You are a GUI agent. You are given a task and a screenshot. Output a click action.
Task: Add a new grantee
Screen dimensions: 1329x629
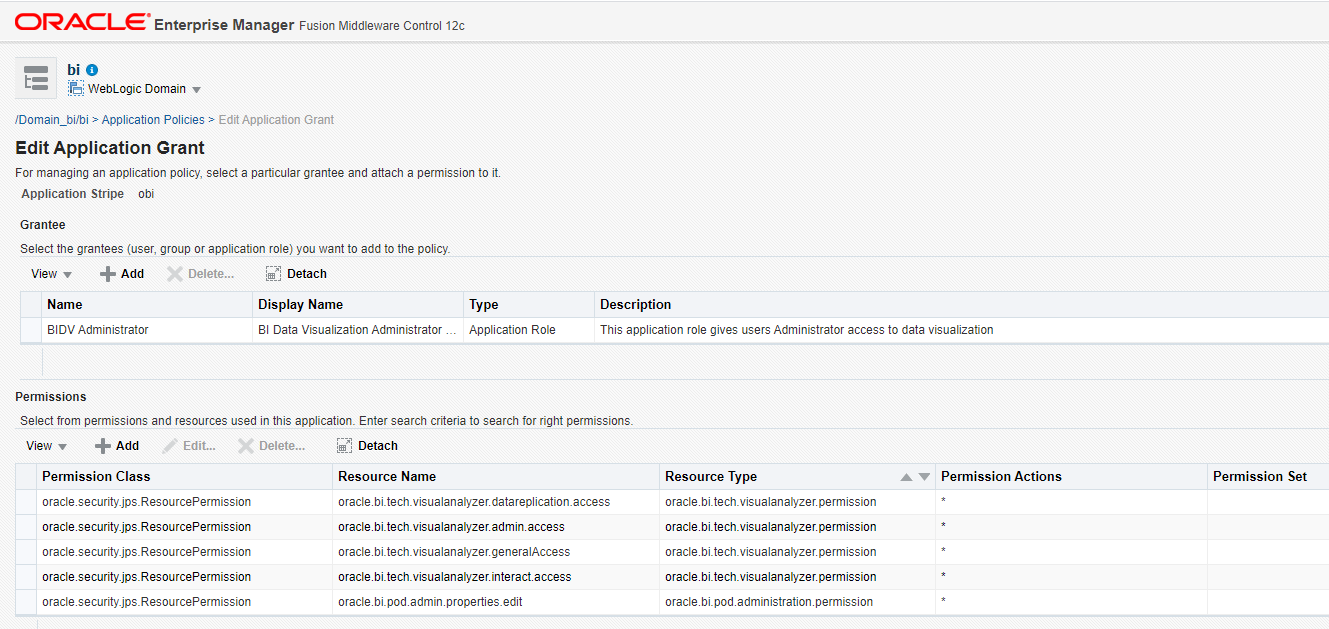122,274
